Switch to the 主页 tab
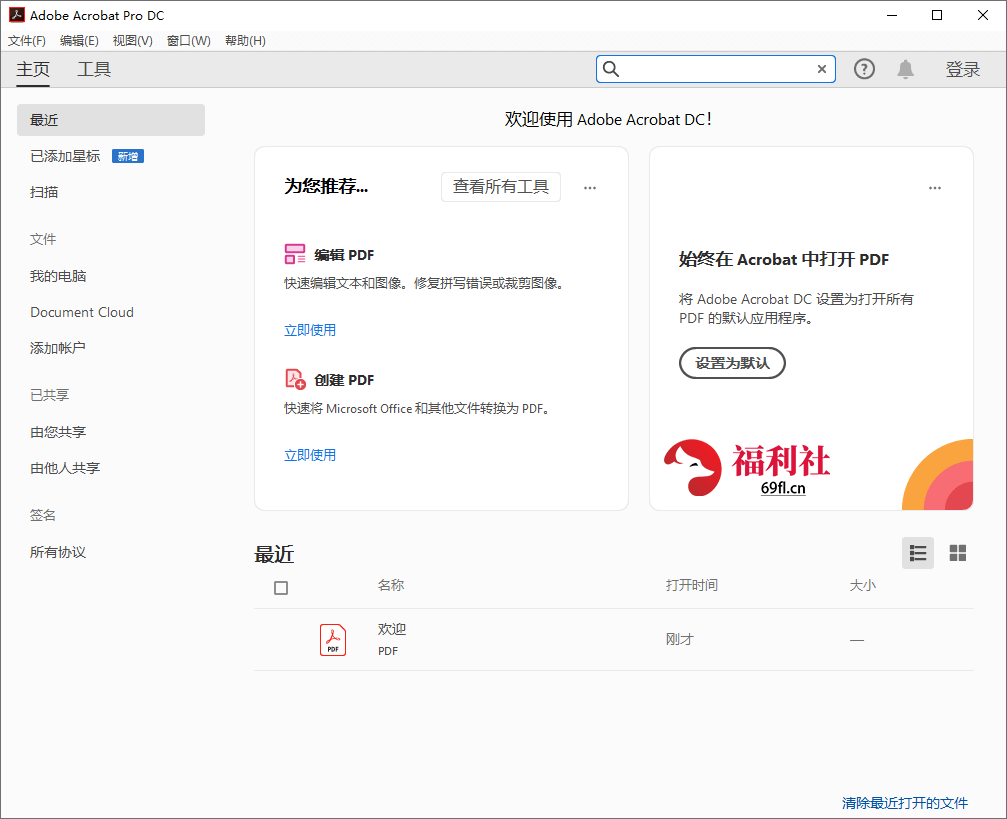This screenshot has height=819, width=1007. (x=33, y=69)
